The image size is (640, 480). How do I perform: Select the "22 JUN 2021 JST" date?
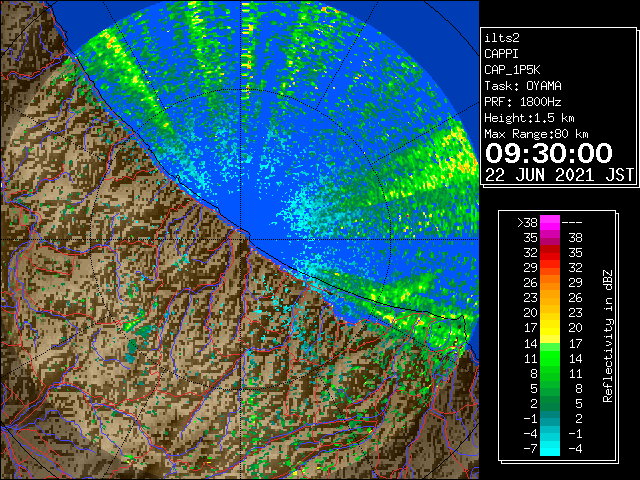559,175
